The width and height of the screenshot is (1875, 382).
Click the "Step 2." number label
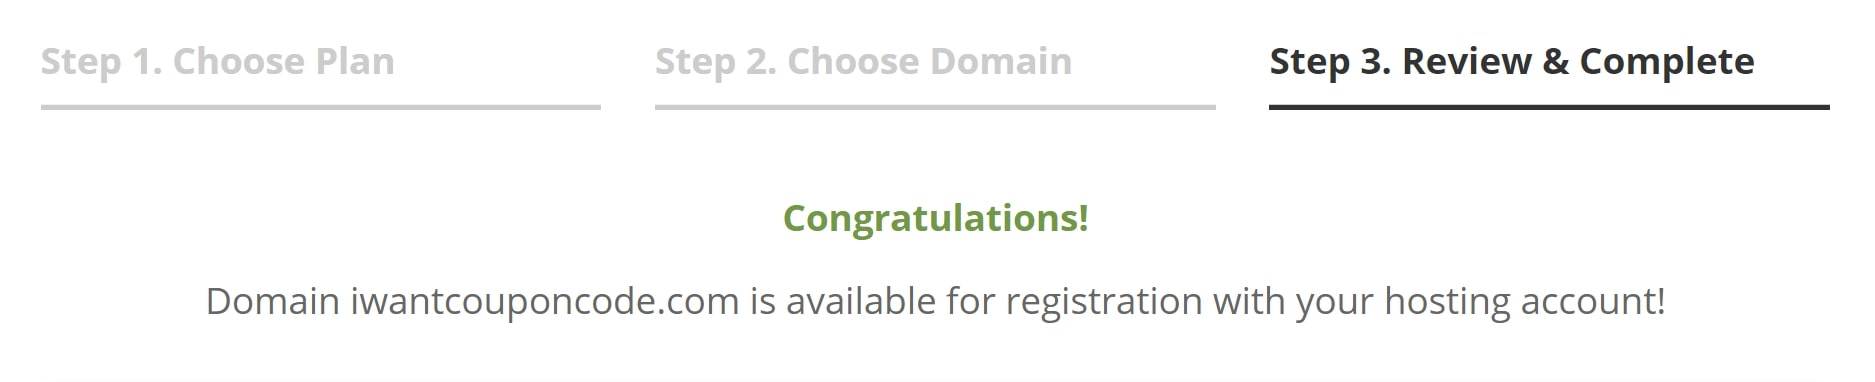pos(716,62)
